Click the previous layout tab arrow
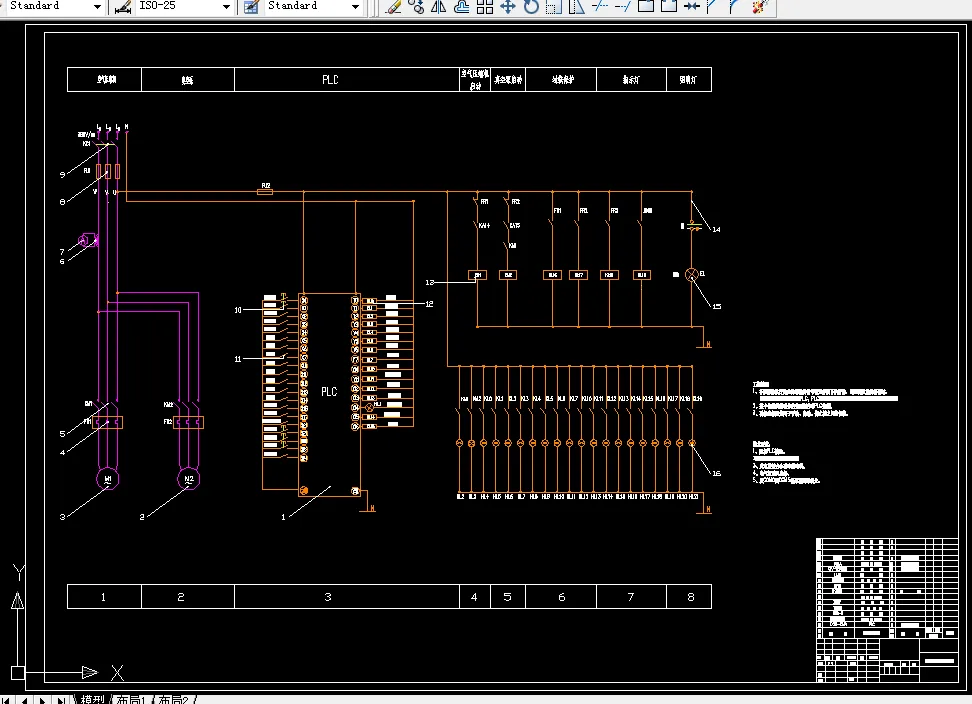 [24, 700]
